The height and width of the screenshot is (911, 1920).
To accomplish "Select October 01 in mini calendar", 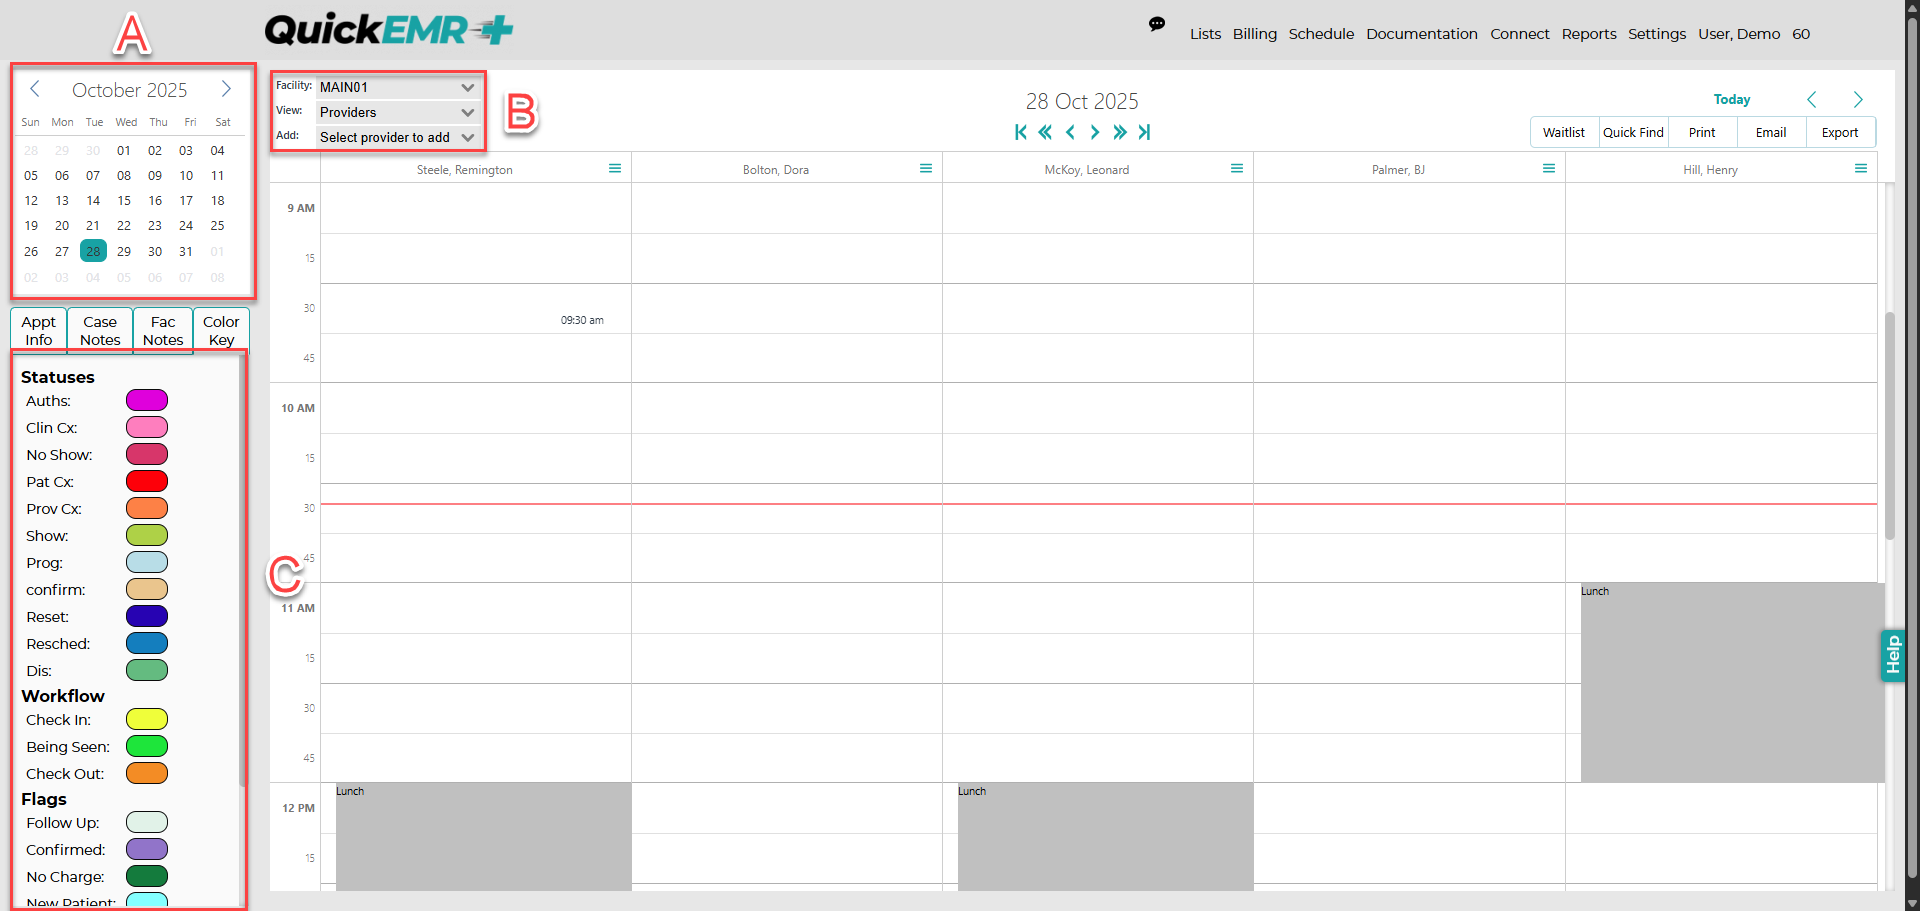I will pyautogui.click(x=124, y=150).
